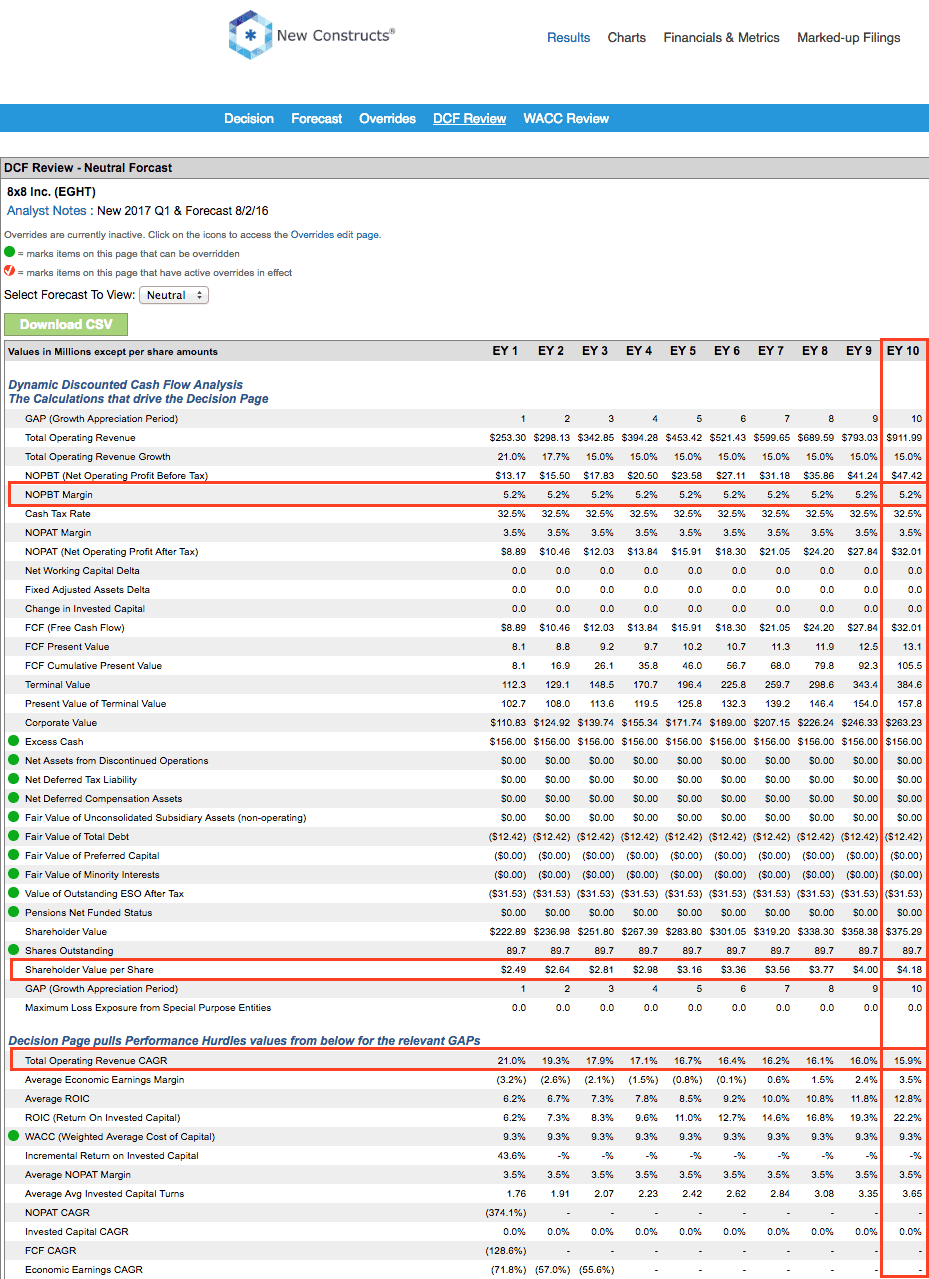The height and width of the screenshot is (1279, 929).
Task: Click the Dynamic Discounted Cash Flow Analysis heading
Action: click(x=126, y=384)
